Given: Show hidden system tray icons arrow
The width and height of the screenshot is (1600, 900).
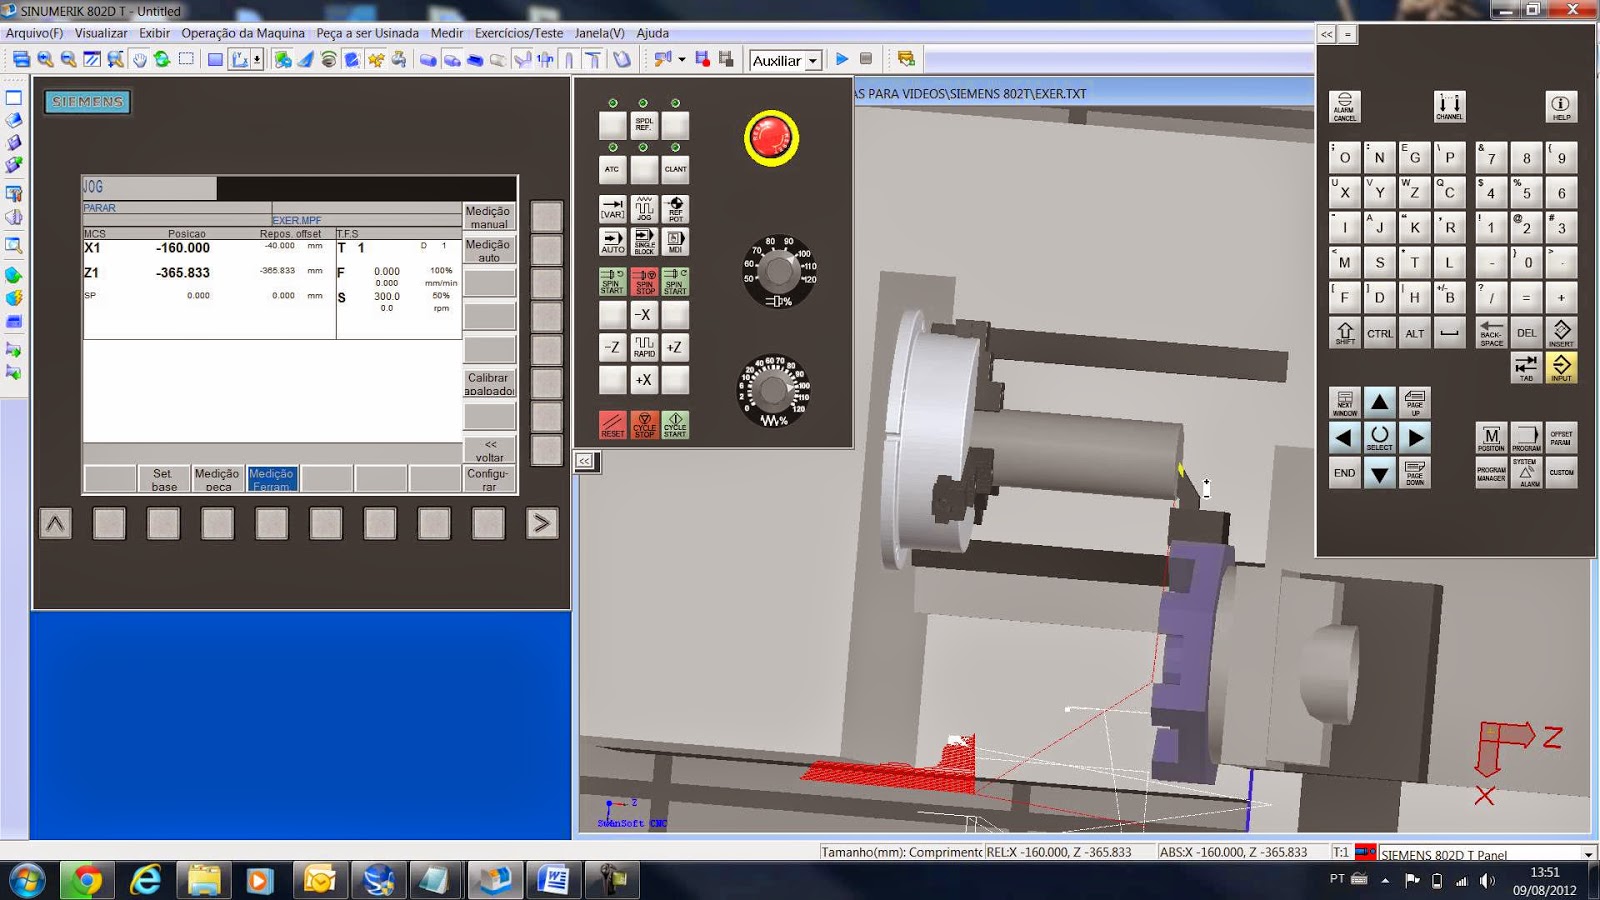Looking at the screenshot, I should coord(1385,881).
